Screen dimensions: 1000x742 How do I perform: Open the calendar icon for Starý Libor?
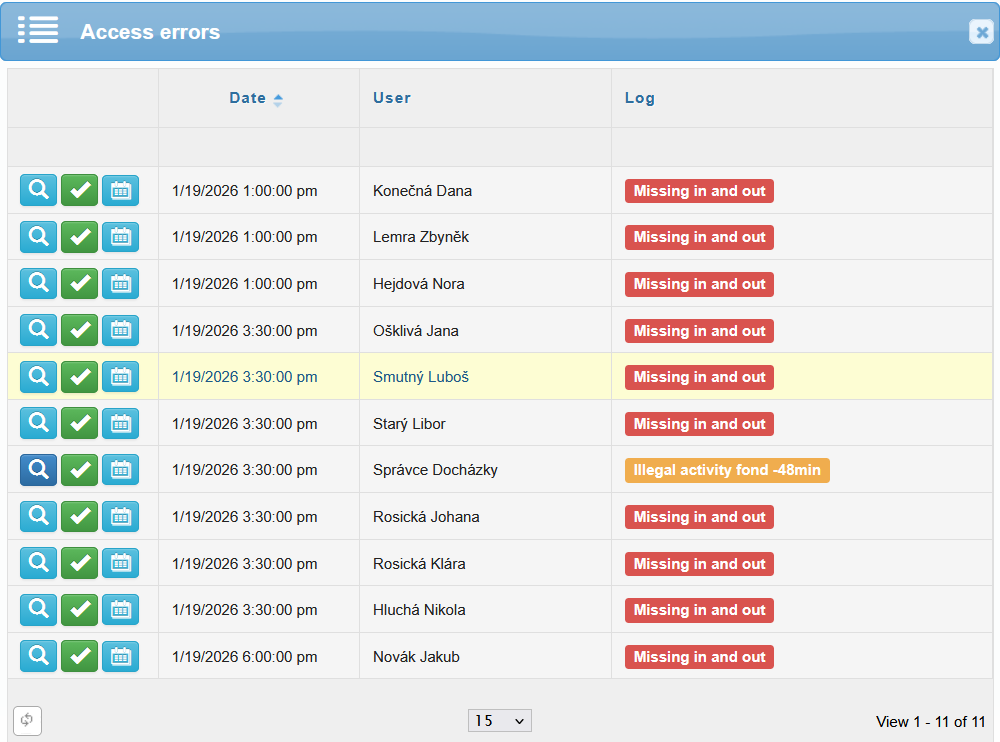coord(120,424)
